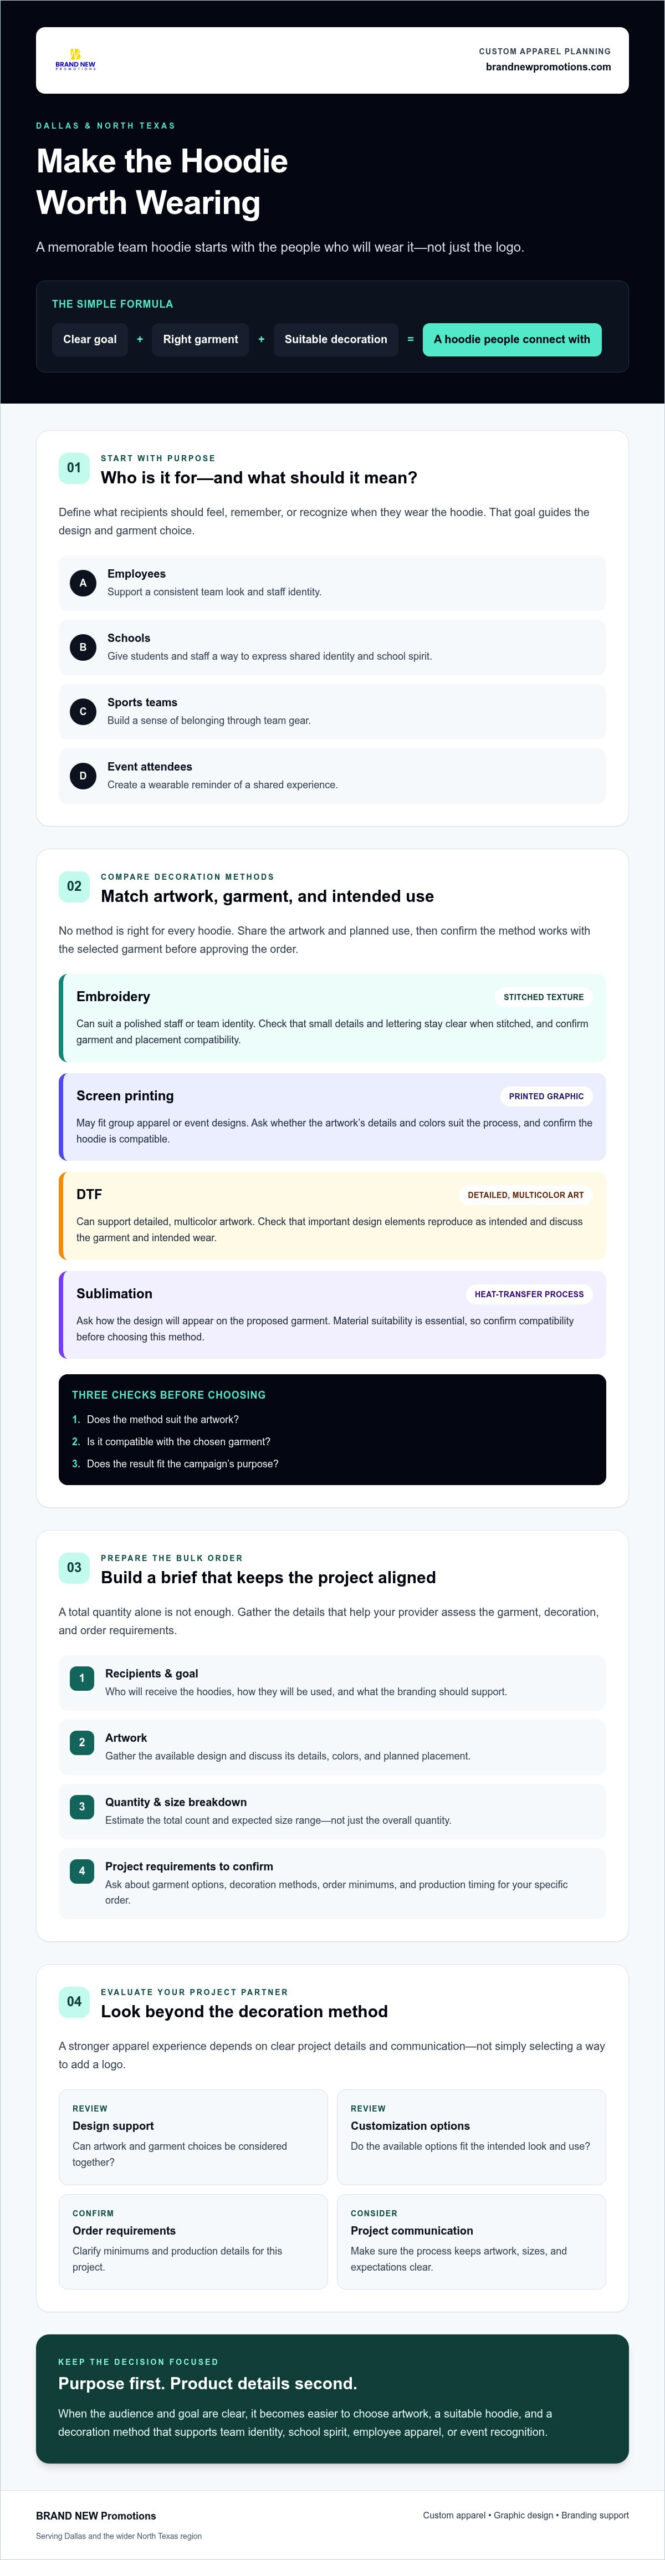Open the 'Project communication' card

(x=471, y=2242)
